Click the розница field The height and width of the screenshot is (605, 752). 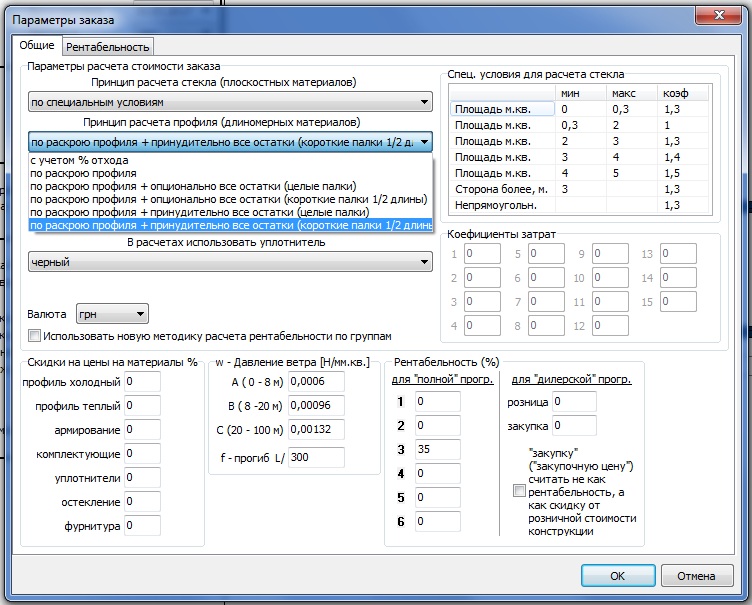point(574,402)
